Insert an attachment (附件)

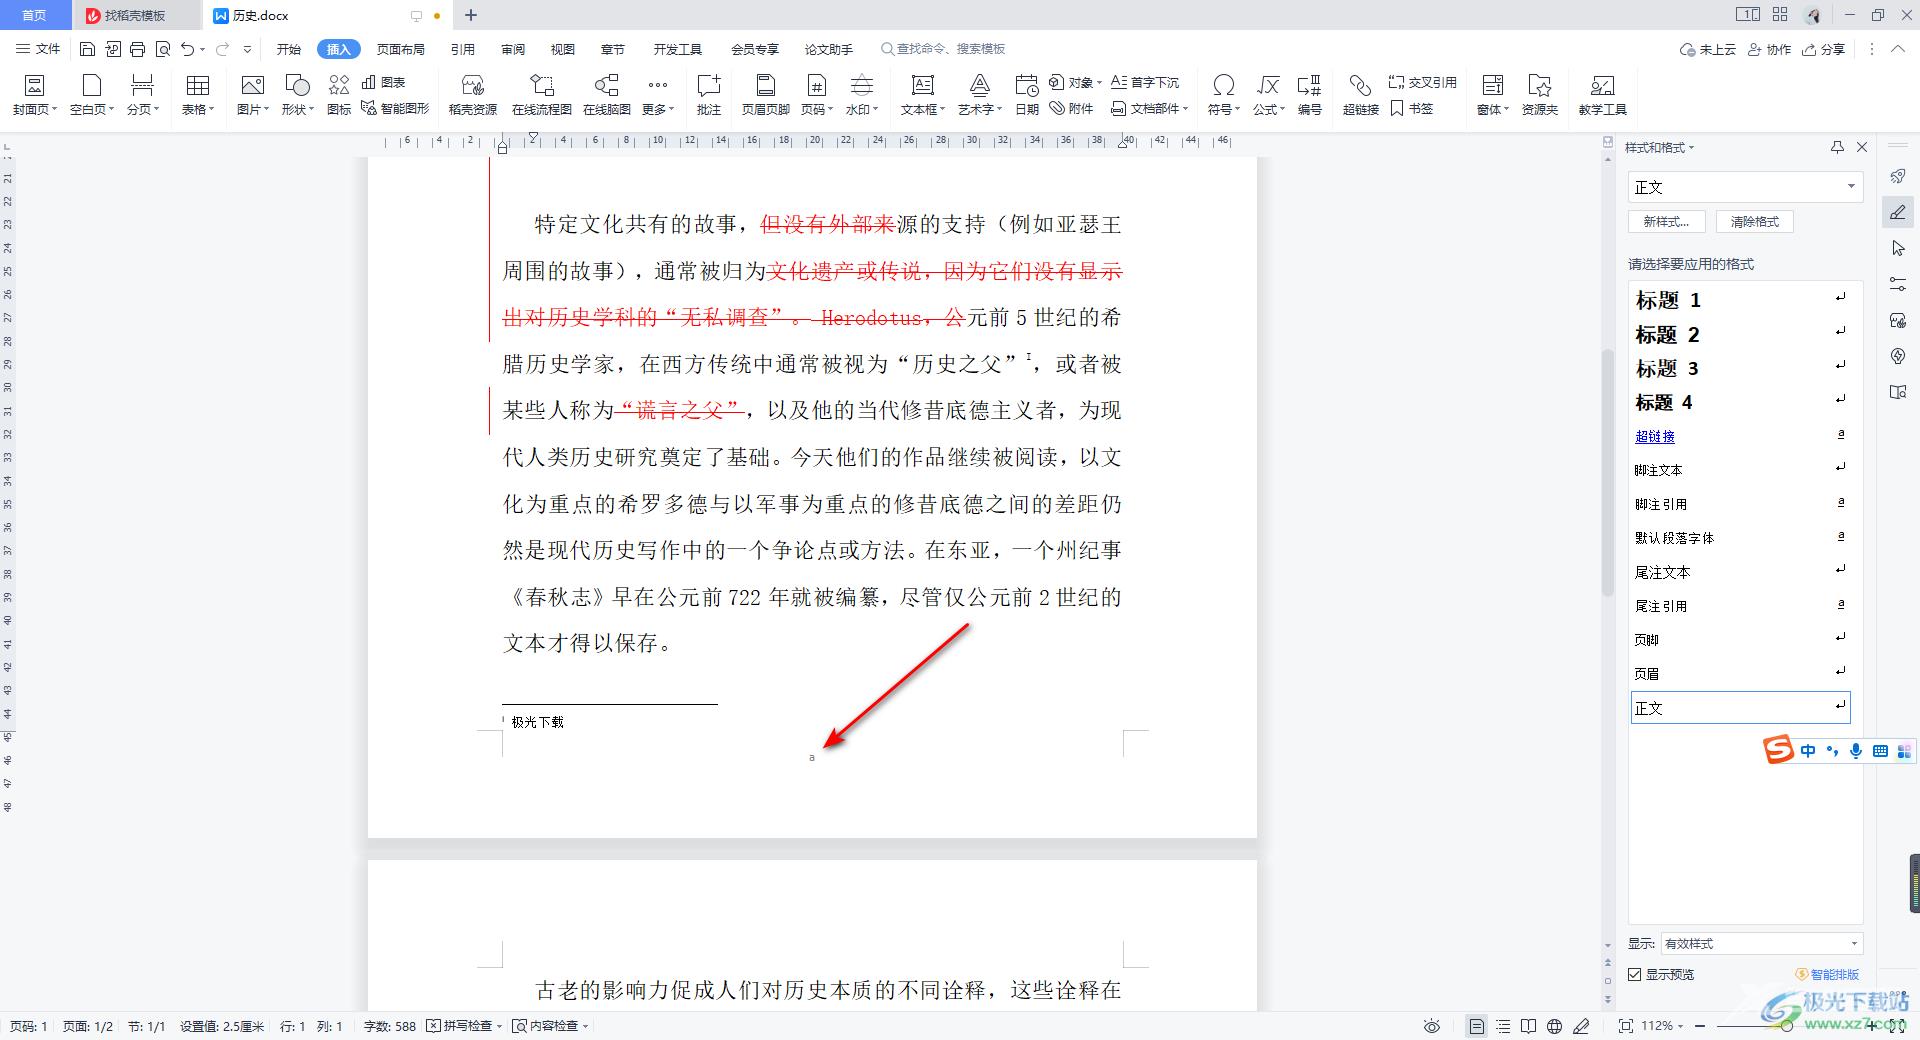(1071, 108)
